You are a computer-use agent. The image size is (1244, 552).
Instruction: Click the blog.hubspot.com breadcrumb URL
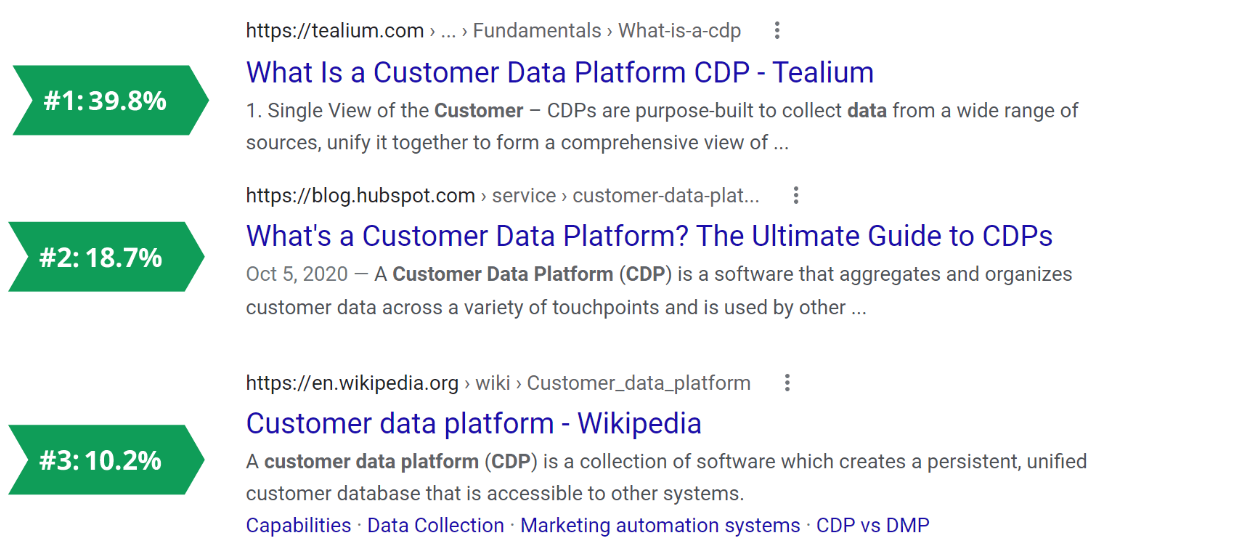pyautogui.click(x=503, y=196)
